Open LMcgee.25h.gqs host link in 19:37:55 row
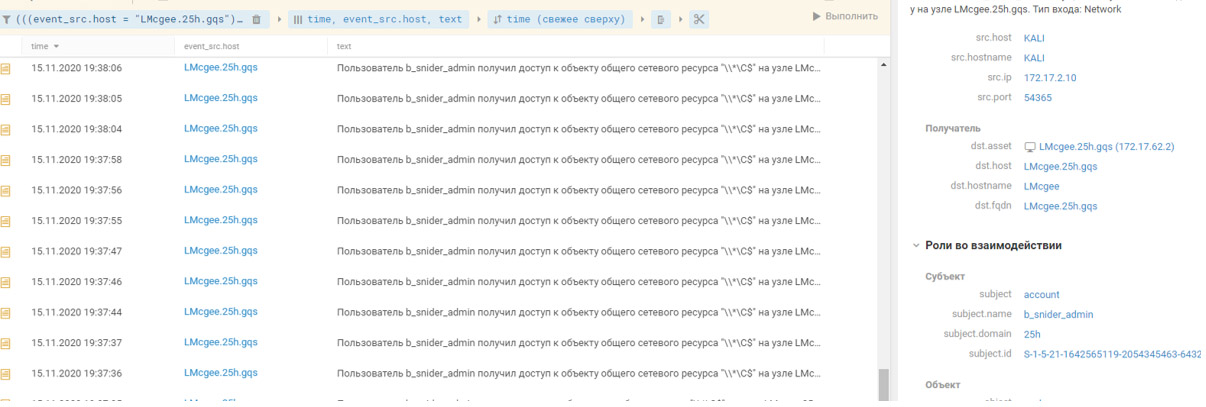 point(221,220)
